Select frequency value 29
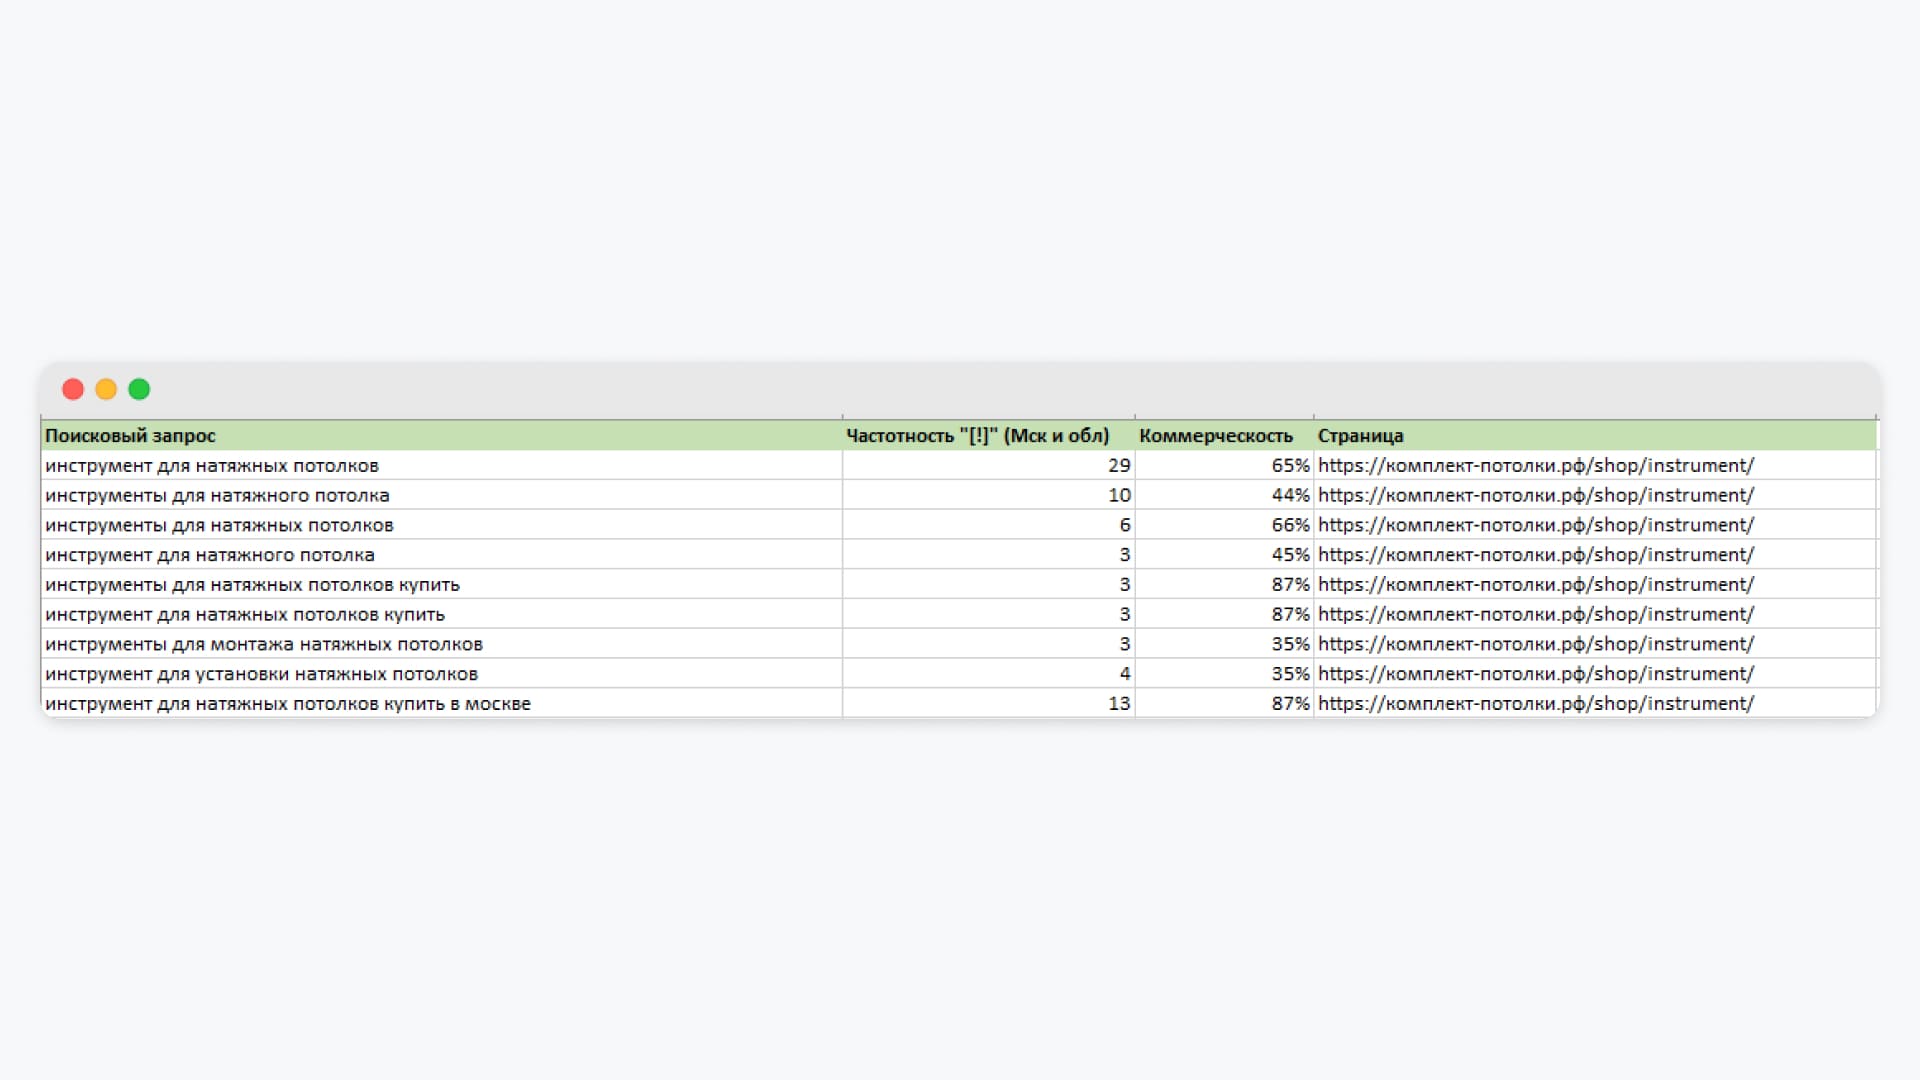The width and height of the screenshot is (1920, 1080). pyautogui.click(x=988, y=466)
